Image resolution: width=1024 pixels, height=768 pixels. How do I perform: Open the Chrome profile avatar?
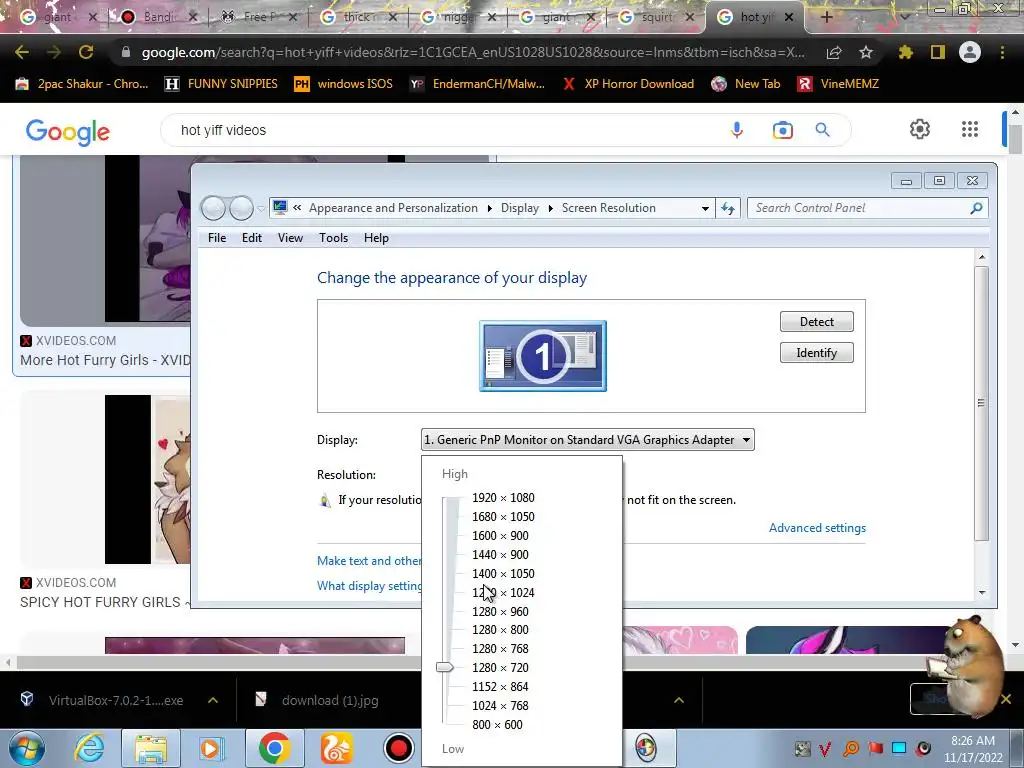click(970, 52)
